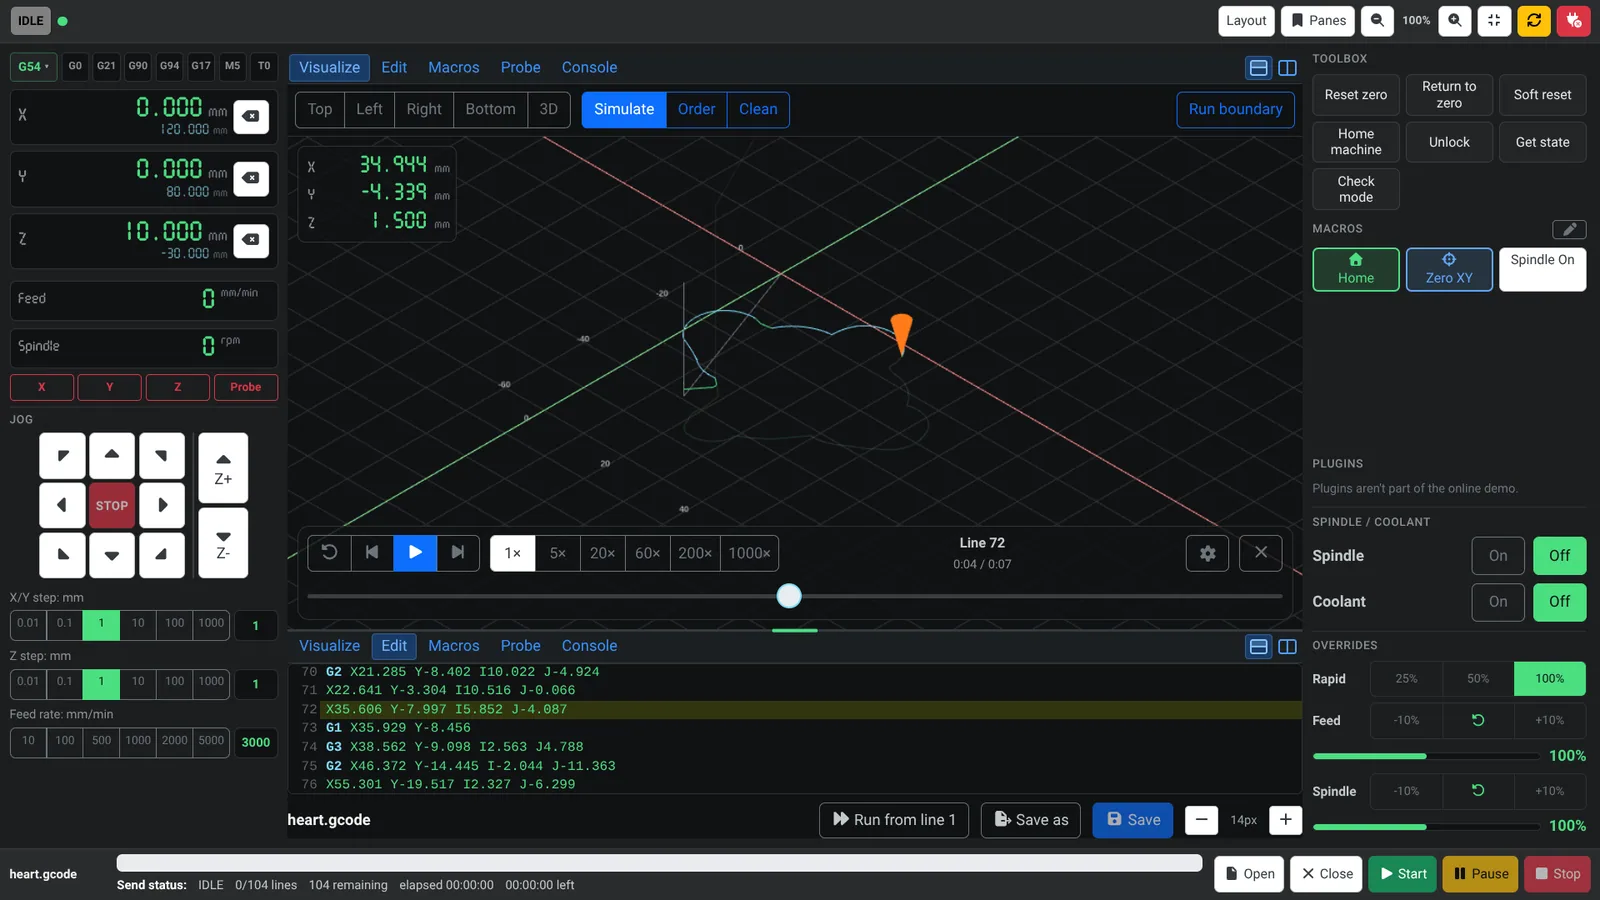Restart simulation with the rewind icon
This screenshot has height=900, width=1600.
point(329,553)
